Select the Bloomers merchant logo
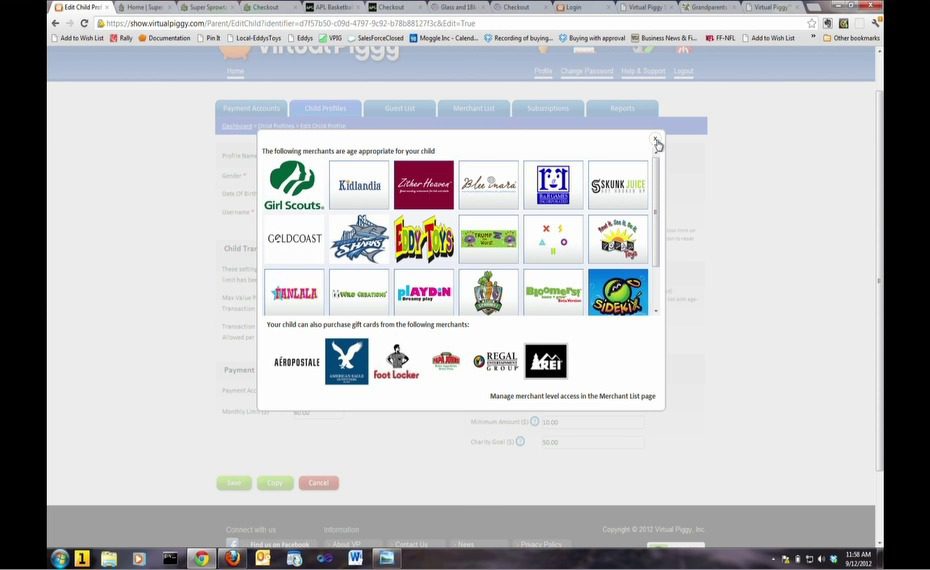930x570 pixels. point(553,292)
